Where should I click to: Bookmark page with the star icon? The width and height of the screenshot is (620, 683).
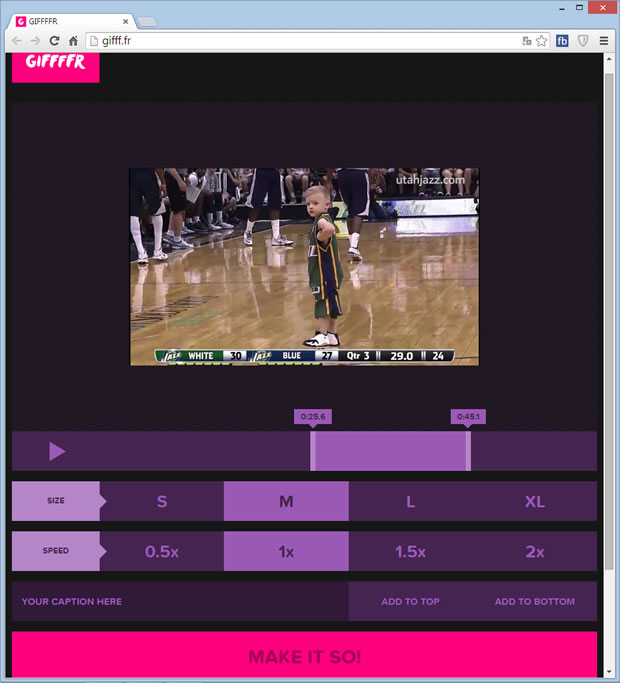542,41
